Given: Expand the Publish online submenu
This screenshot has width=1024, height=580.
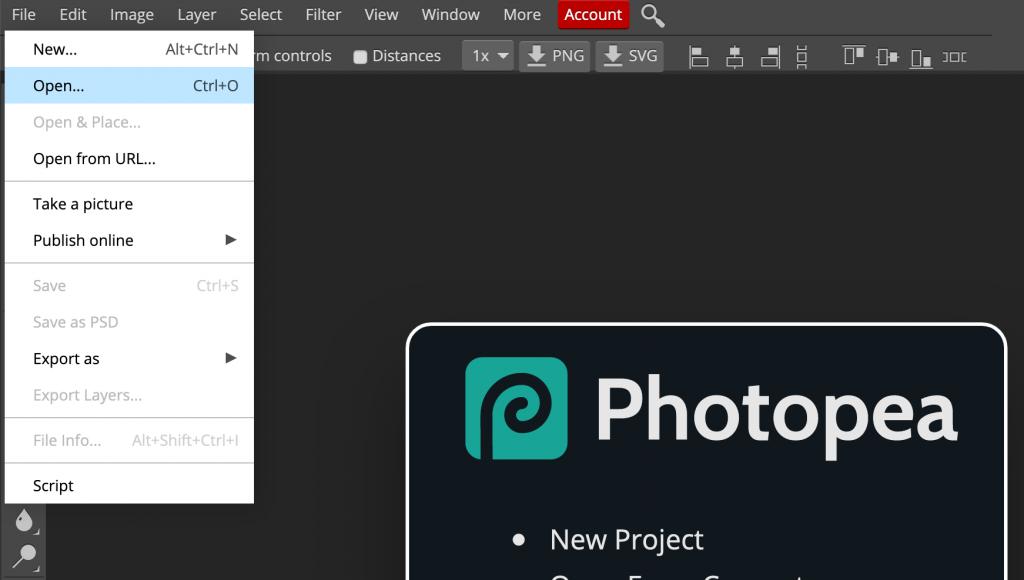Looking at the screenshot, I should (x=129, y=240).
